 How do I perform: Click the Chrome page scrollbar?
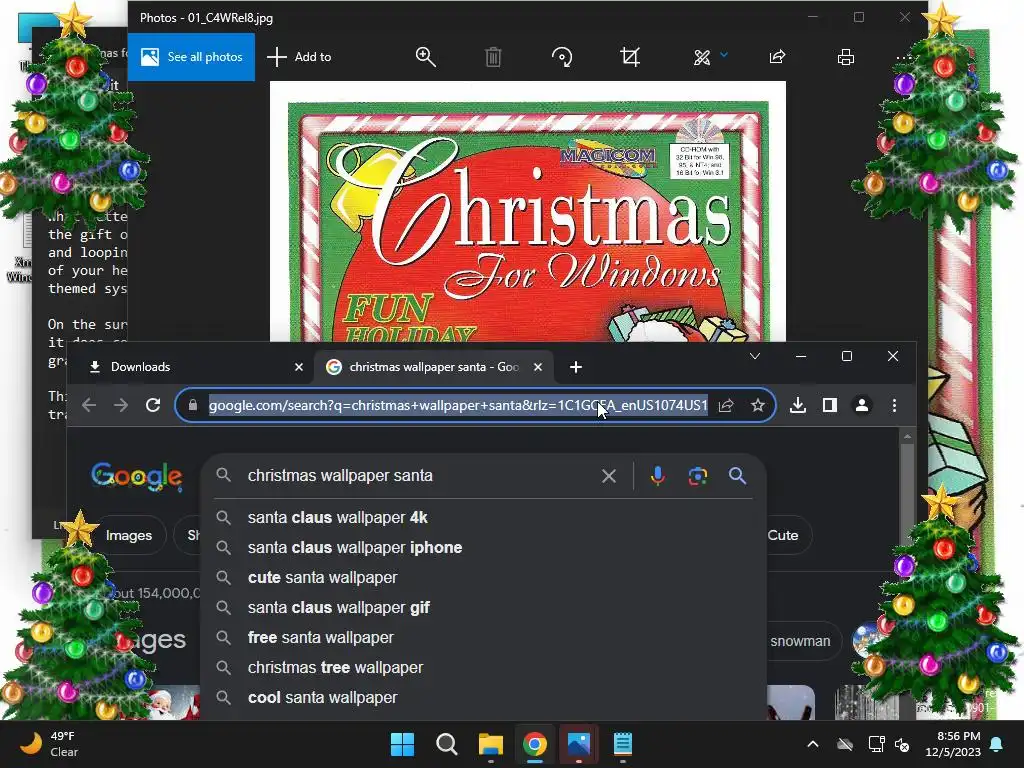click(x=906, y=496)
